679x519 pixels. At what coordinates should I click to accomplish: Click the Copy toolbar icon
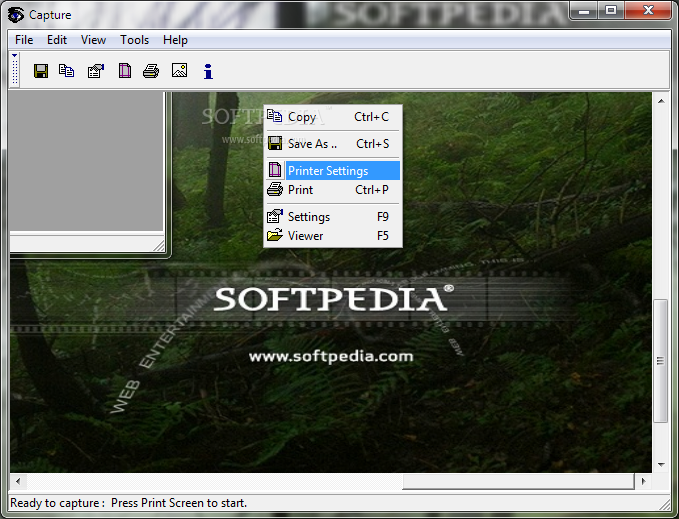[66, 71]
